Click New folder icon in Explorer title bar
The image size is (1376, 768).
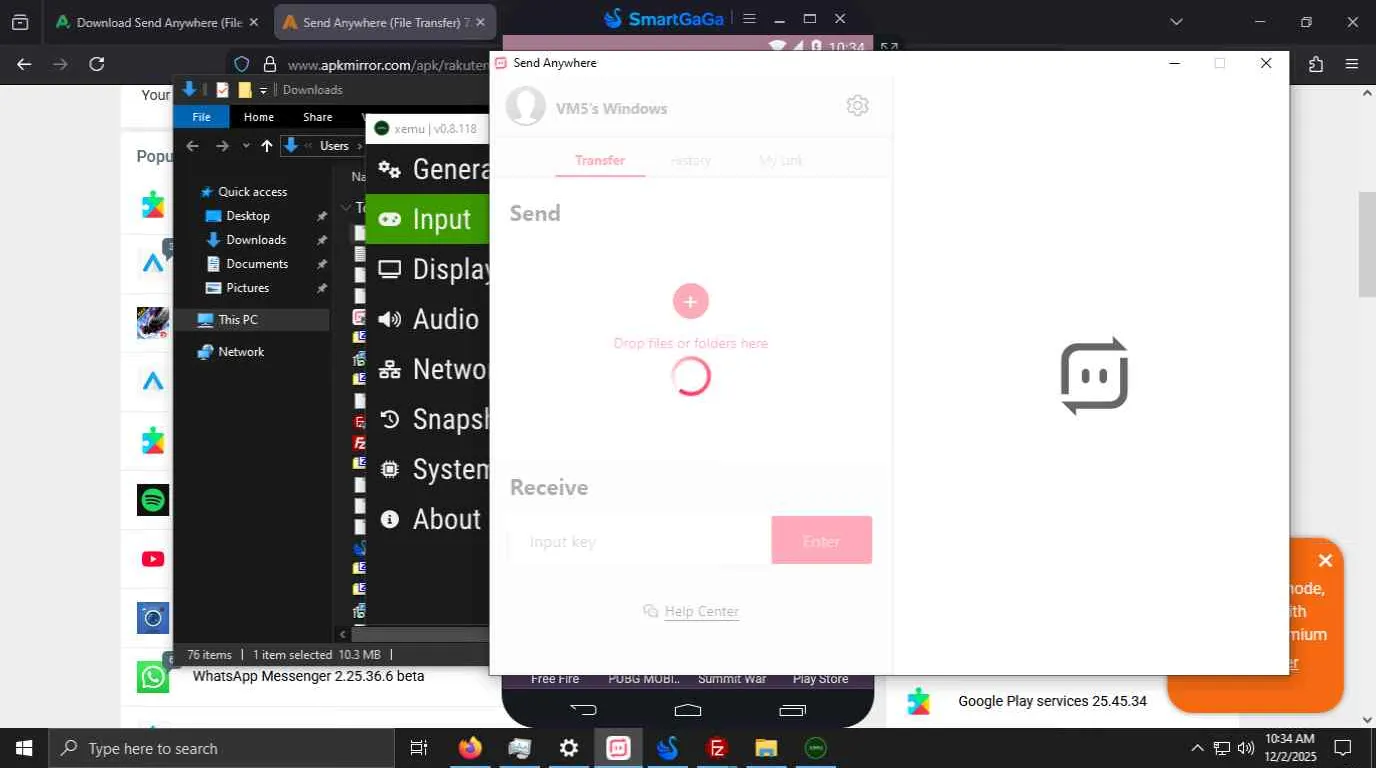pos(245,90)
